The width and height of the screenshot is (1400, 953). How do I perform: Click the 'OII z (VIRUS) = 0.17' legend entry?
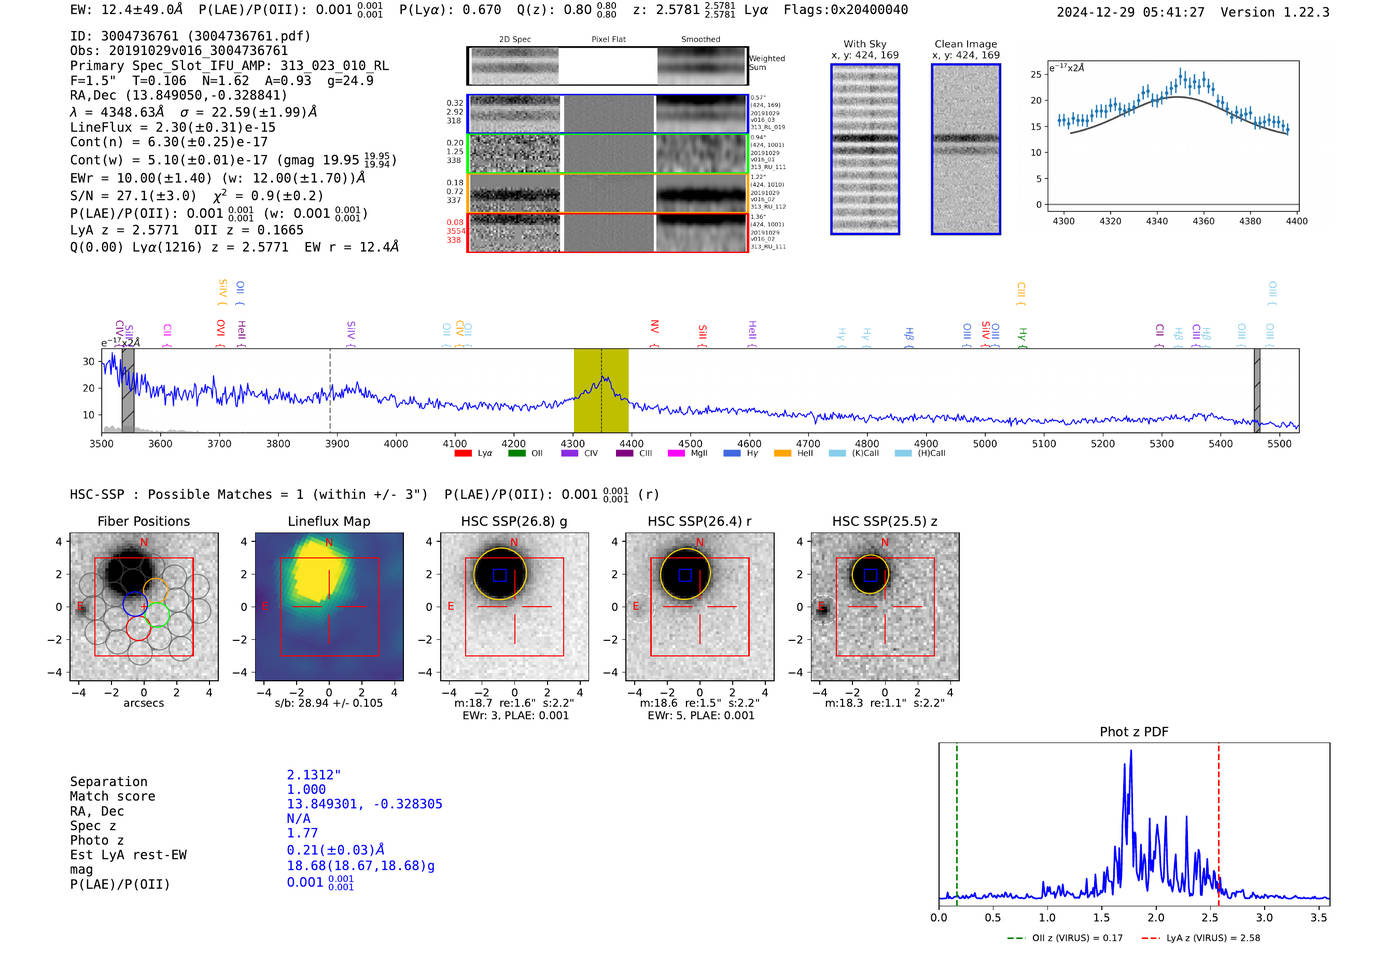pyautogui.click(x=1065, y=938)
